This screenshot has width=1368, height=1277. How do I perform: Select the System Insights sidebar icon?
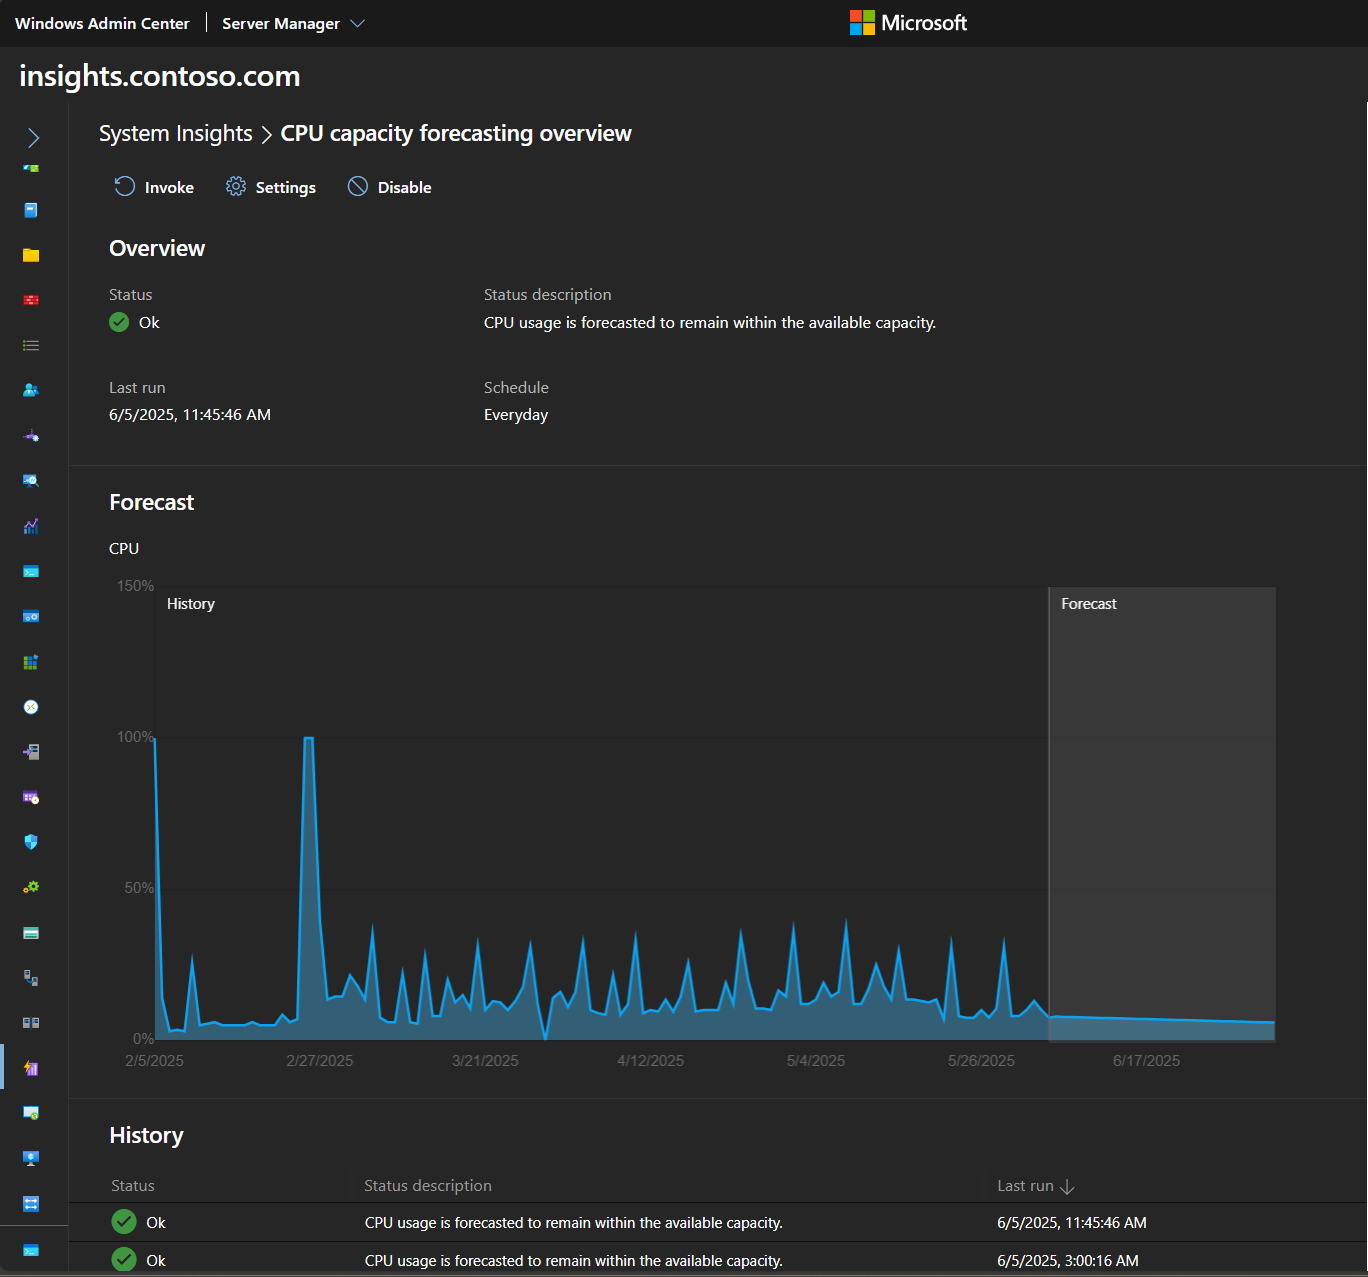pos(31,1068)
